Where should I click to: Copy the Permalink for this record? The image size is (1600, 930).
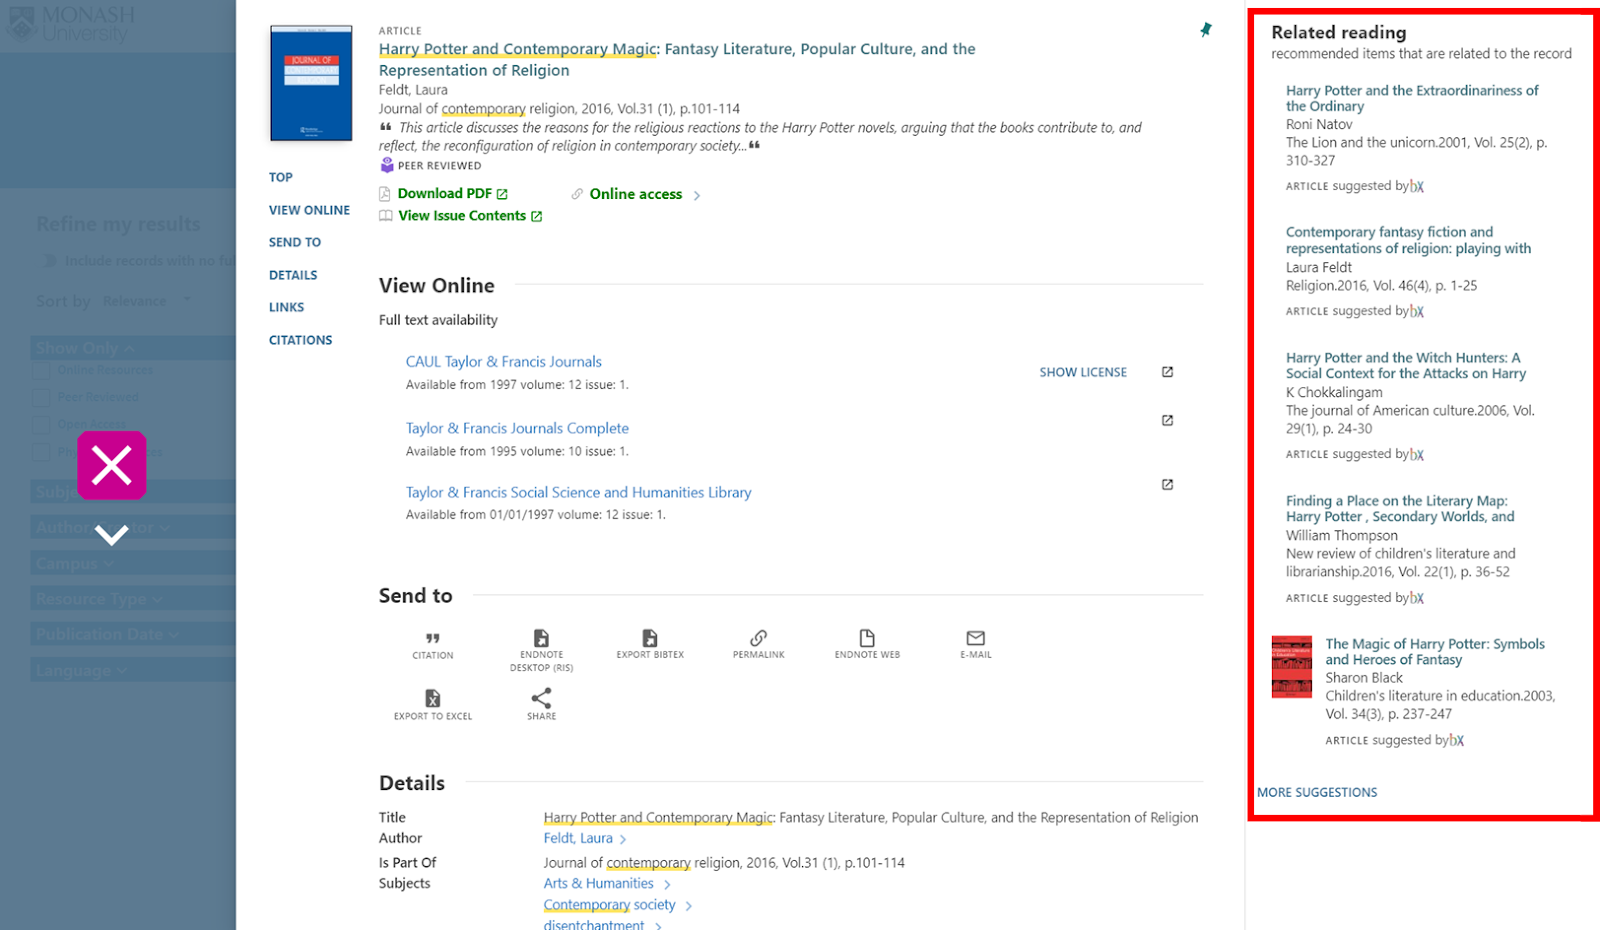(x=759, y=645)
